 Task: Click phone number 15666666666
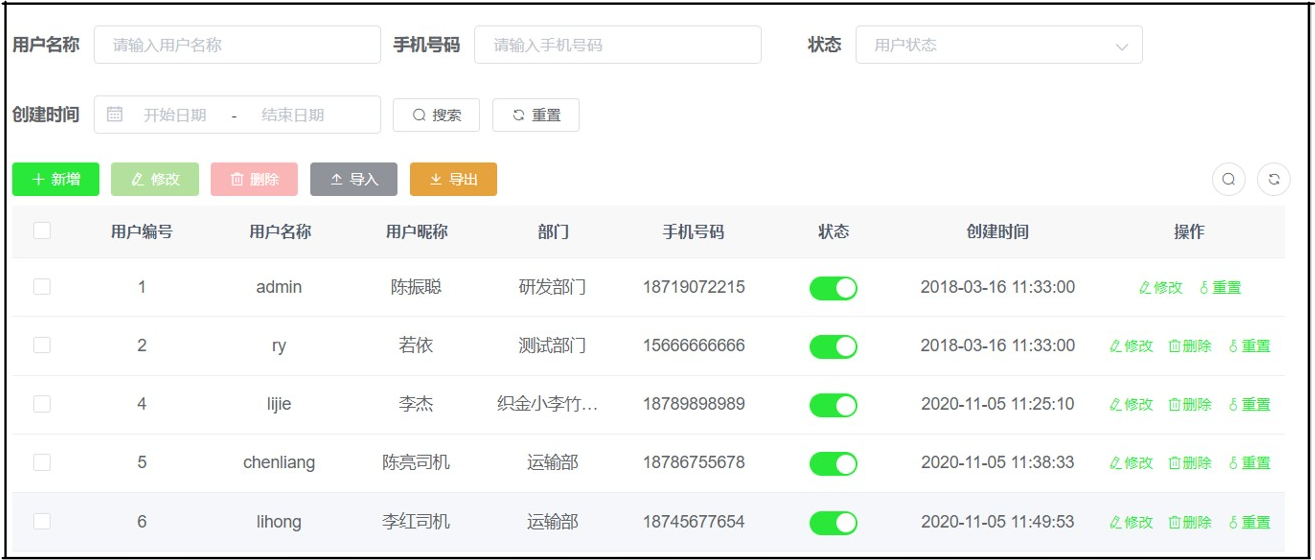694,345
